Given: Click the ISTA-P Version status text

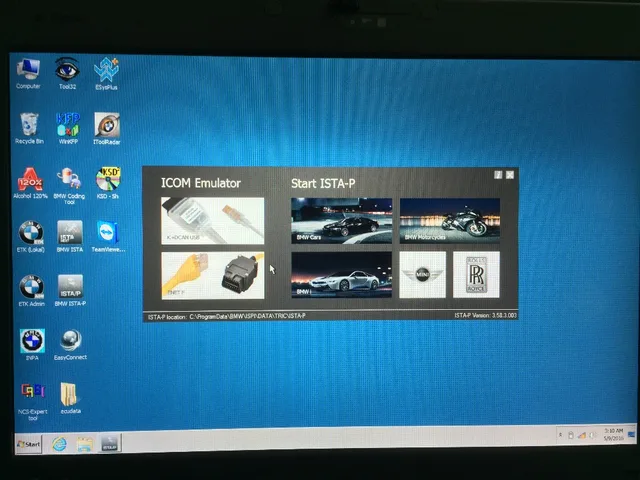Looking at the screenshot, I should click(485, 315).
